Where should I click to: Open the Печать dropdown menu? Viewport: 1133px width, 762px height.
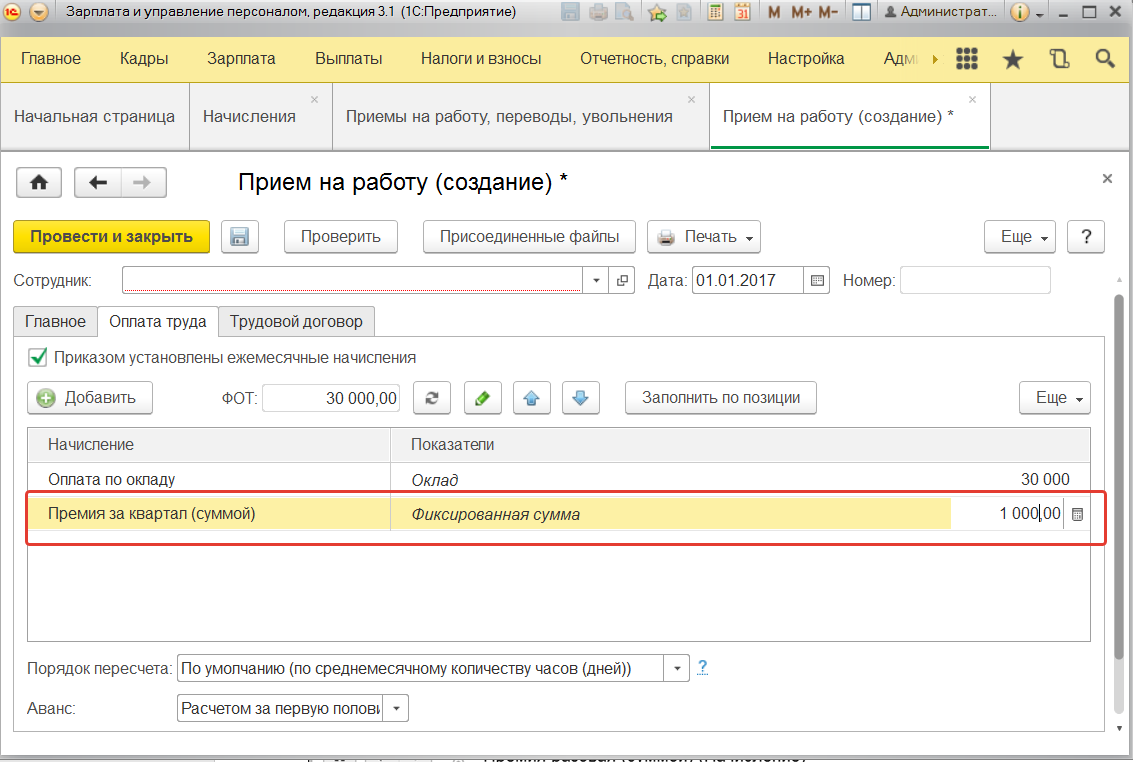pos(704,237)
